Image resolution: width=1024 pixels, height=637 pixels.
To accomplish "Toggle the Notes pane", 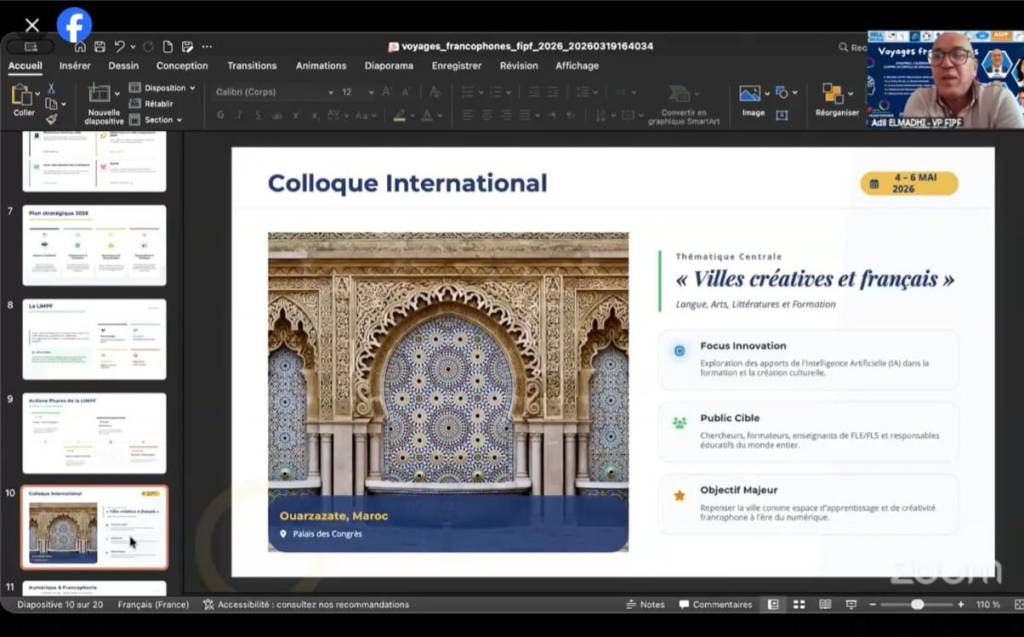I will coord(645,605).
